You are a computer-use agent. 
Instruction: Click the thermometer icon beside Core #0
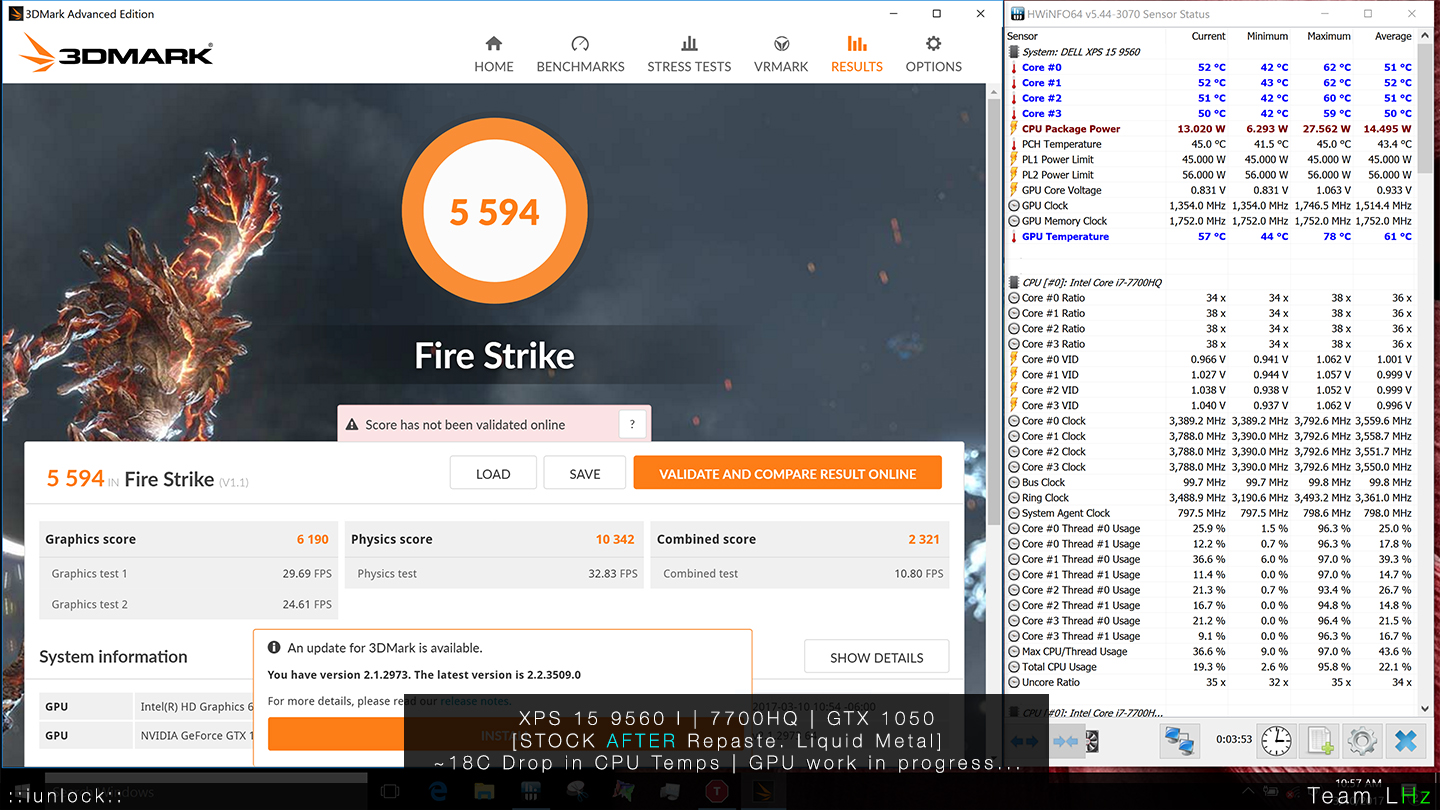[1014, 68]
